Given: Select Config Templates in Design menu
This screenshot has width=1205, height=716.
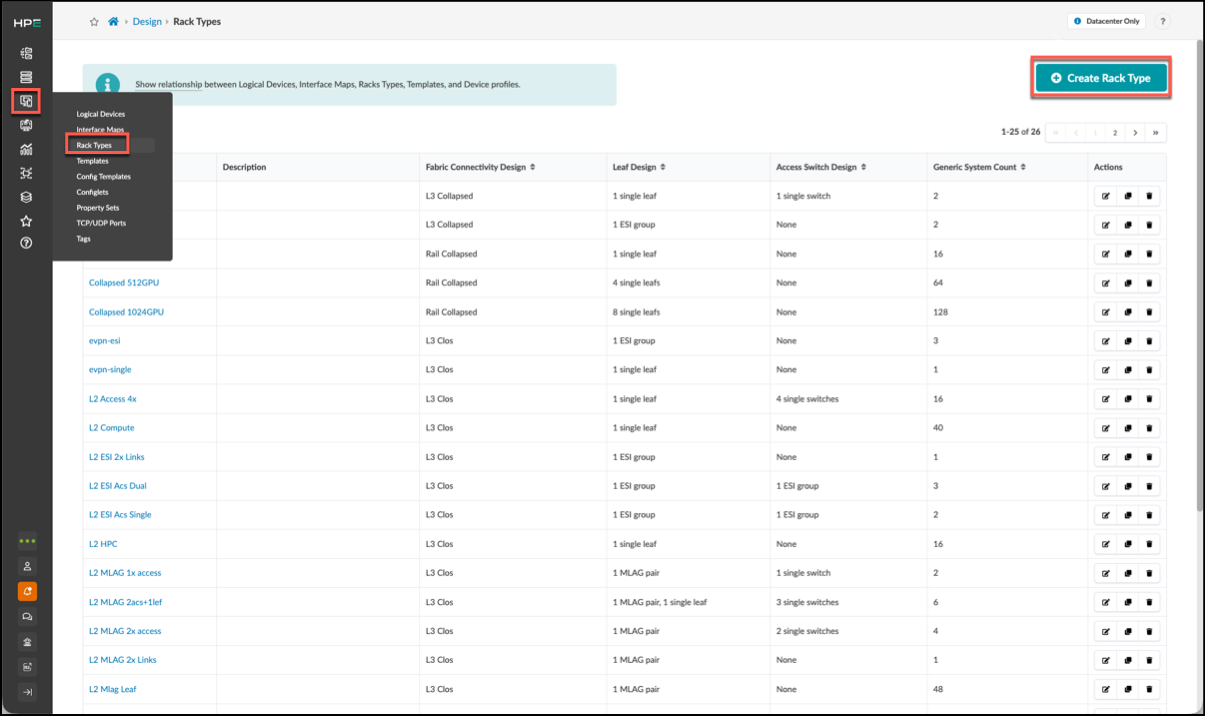Looking at the screenshot, I should pyautogui.click(x=103, y=176).
